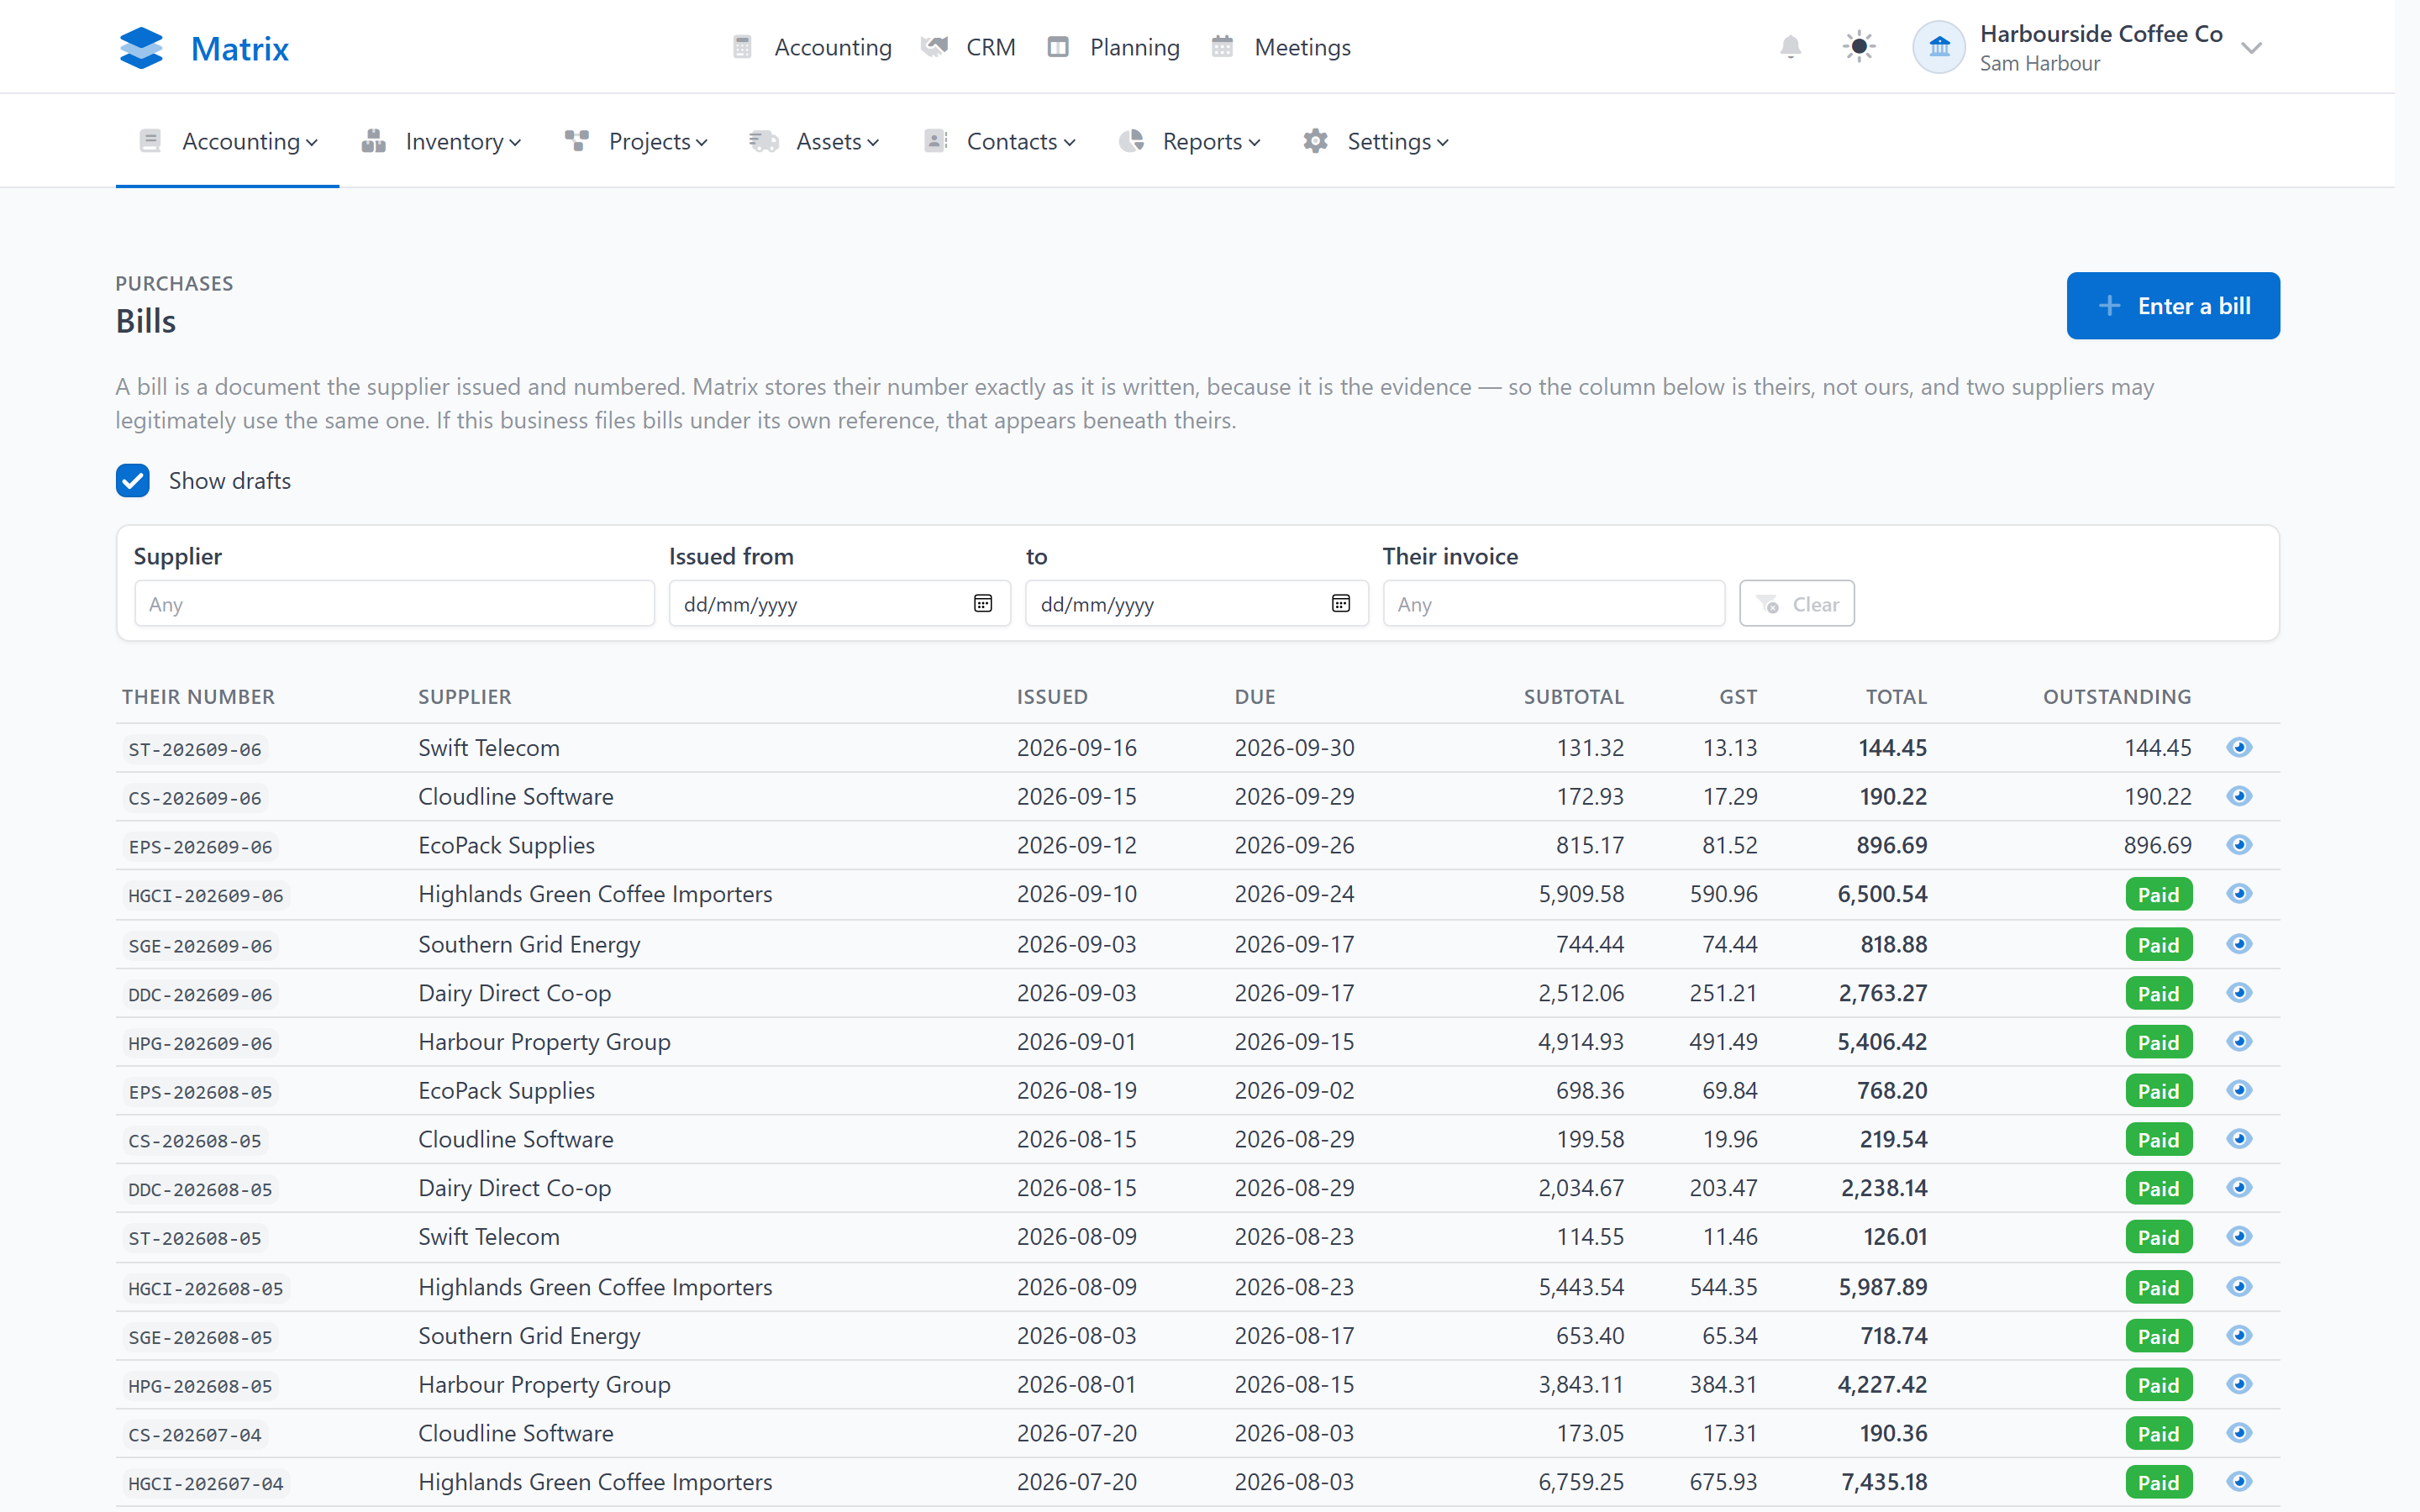View bill DDC-202609-06 via eye icon
The width and height of the screenshot is (2420, 1512).
pyautogui.click(x=2239, y=993)
